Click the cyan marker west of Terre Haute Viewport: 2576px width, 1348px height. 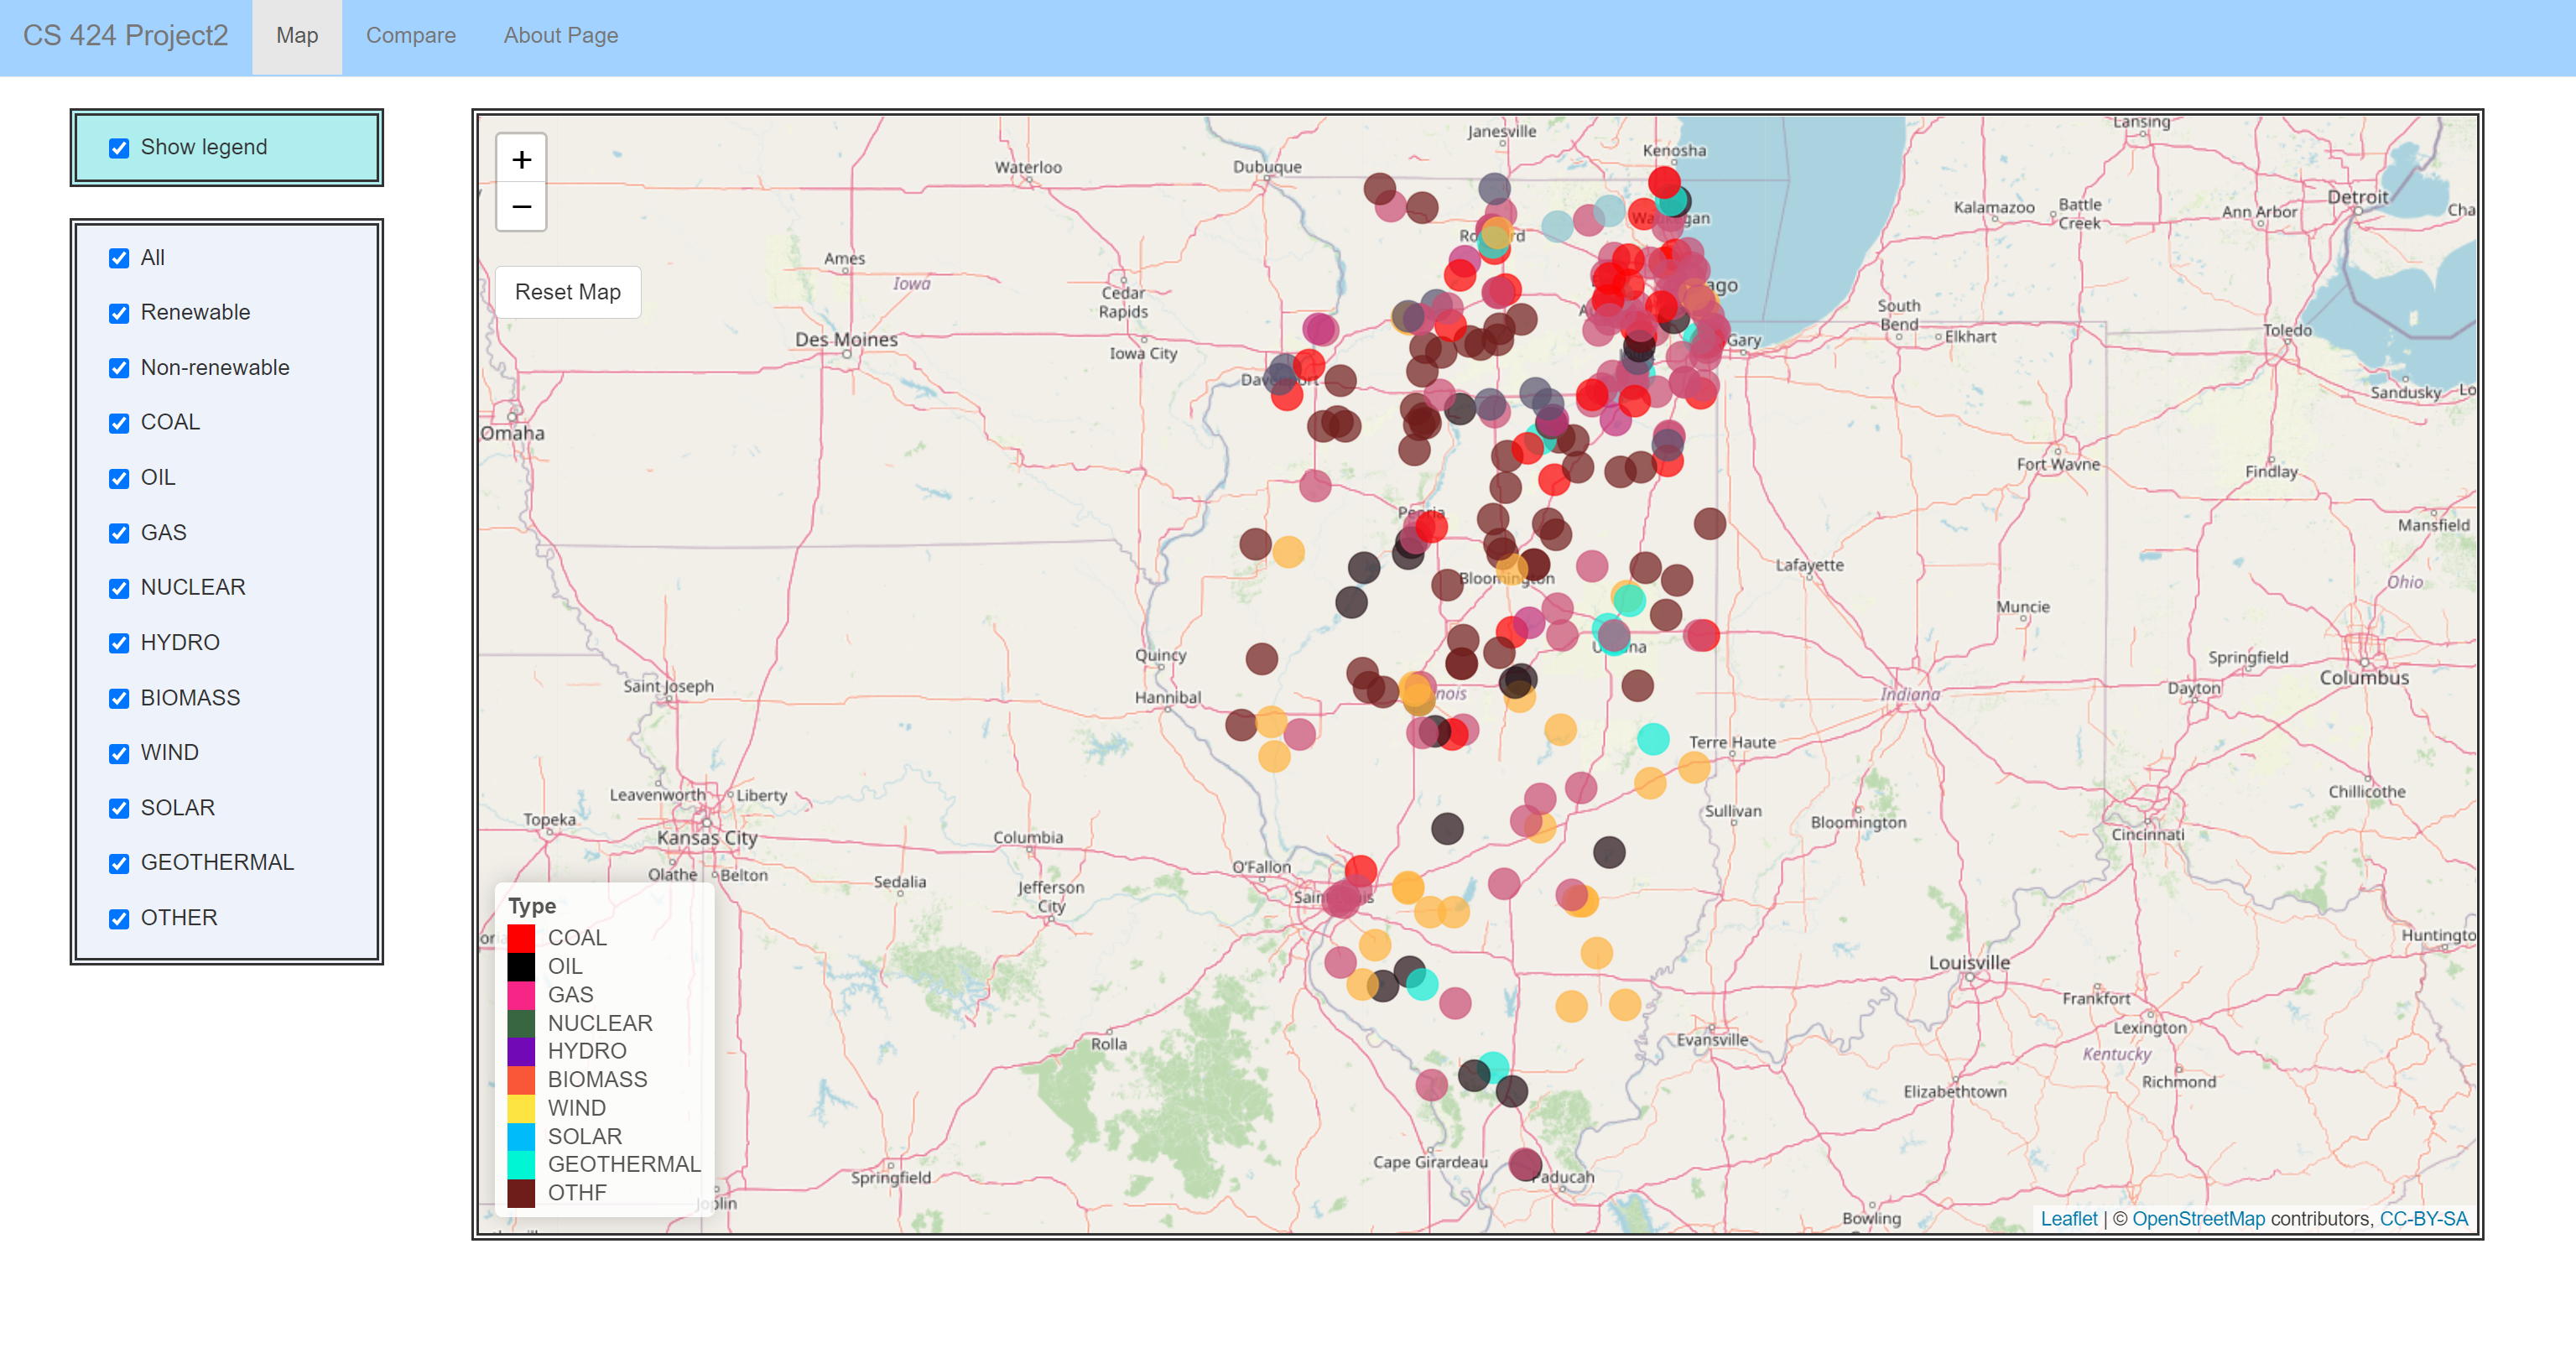[1653, 739]
